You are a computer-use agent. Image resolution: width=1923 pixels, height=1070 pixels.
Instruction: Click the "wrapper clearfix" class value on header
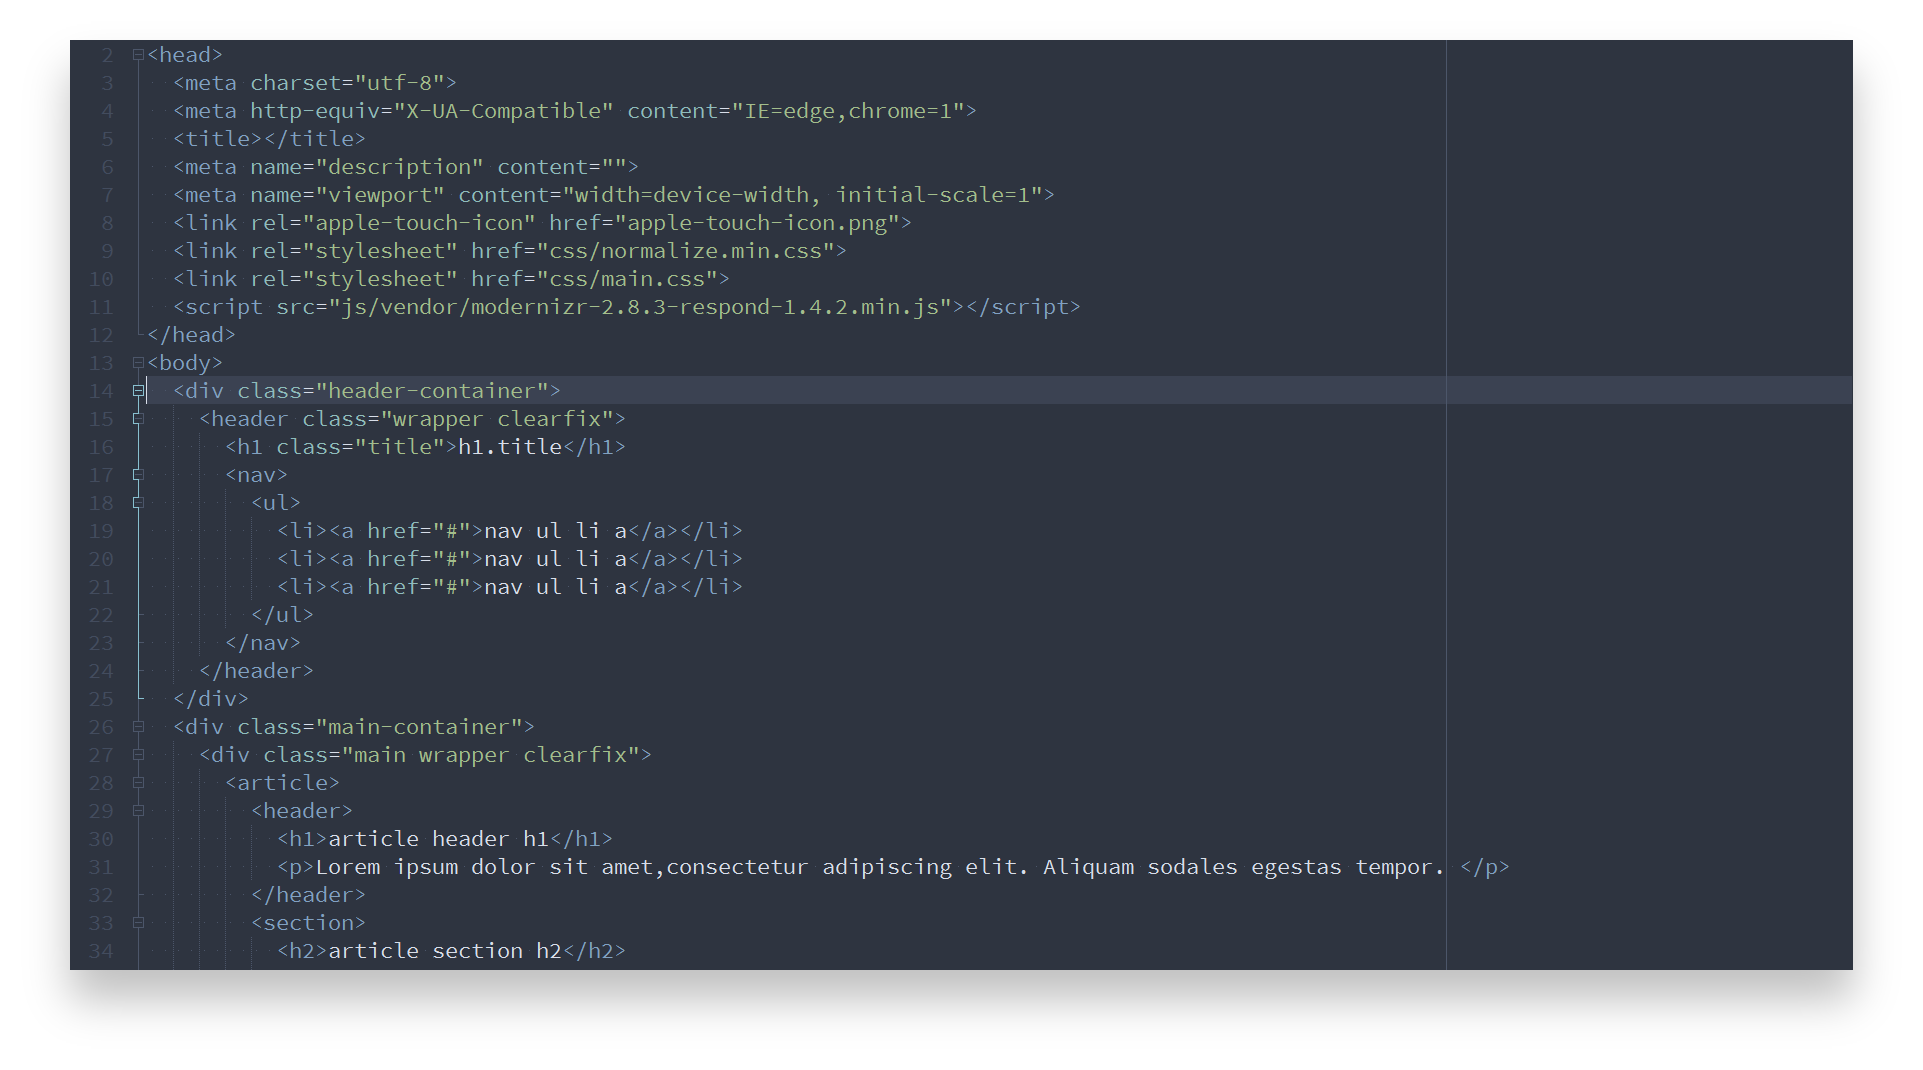pyautogui.click(x=497, y=419)
